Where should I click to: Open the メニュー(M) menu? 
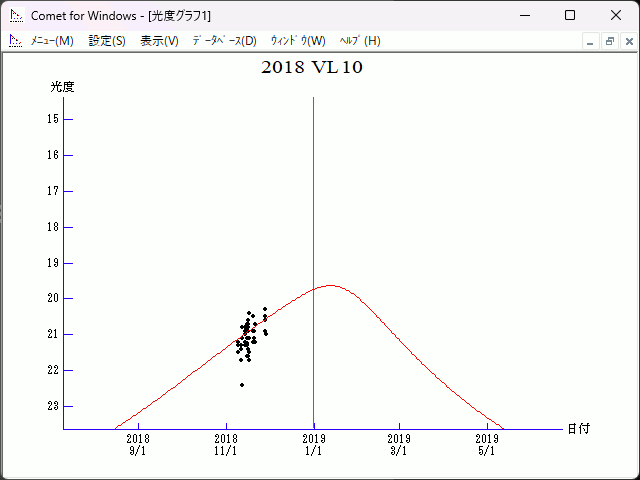(52, 41)
